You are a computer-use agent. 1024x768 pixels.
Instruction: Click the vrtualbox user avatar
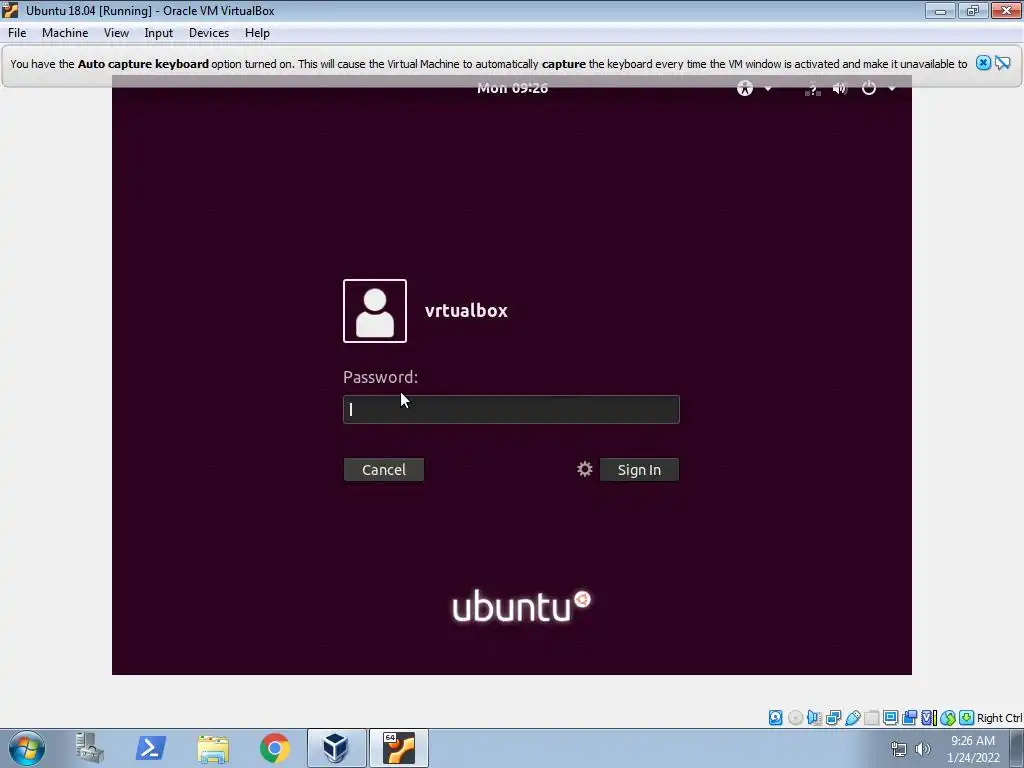pos(375,311)
